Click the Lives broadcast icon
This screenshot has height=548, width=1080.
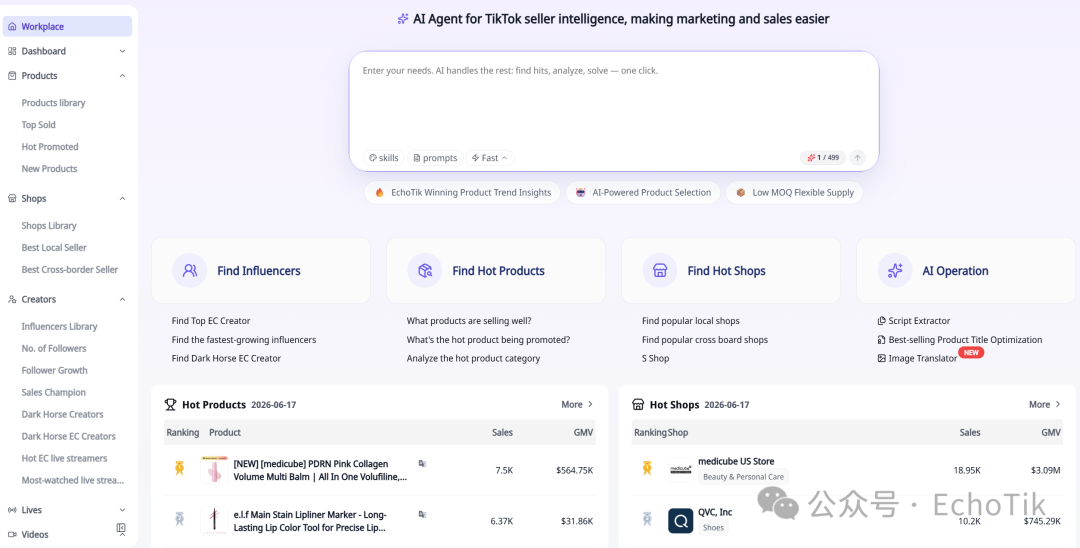click(x=12, y=510)
